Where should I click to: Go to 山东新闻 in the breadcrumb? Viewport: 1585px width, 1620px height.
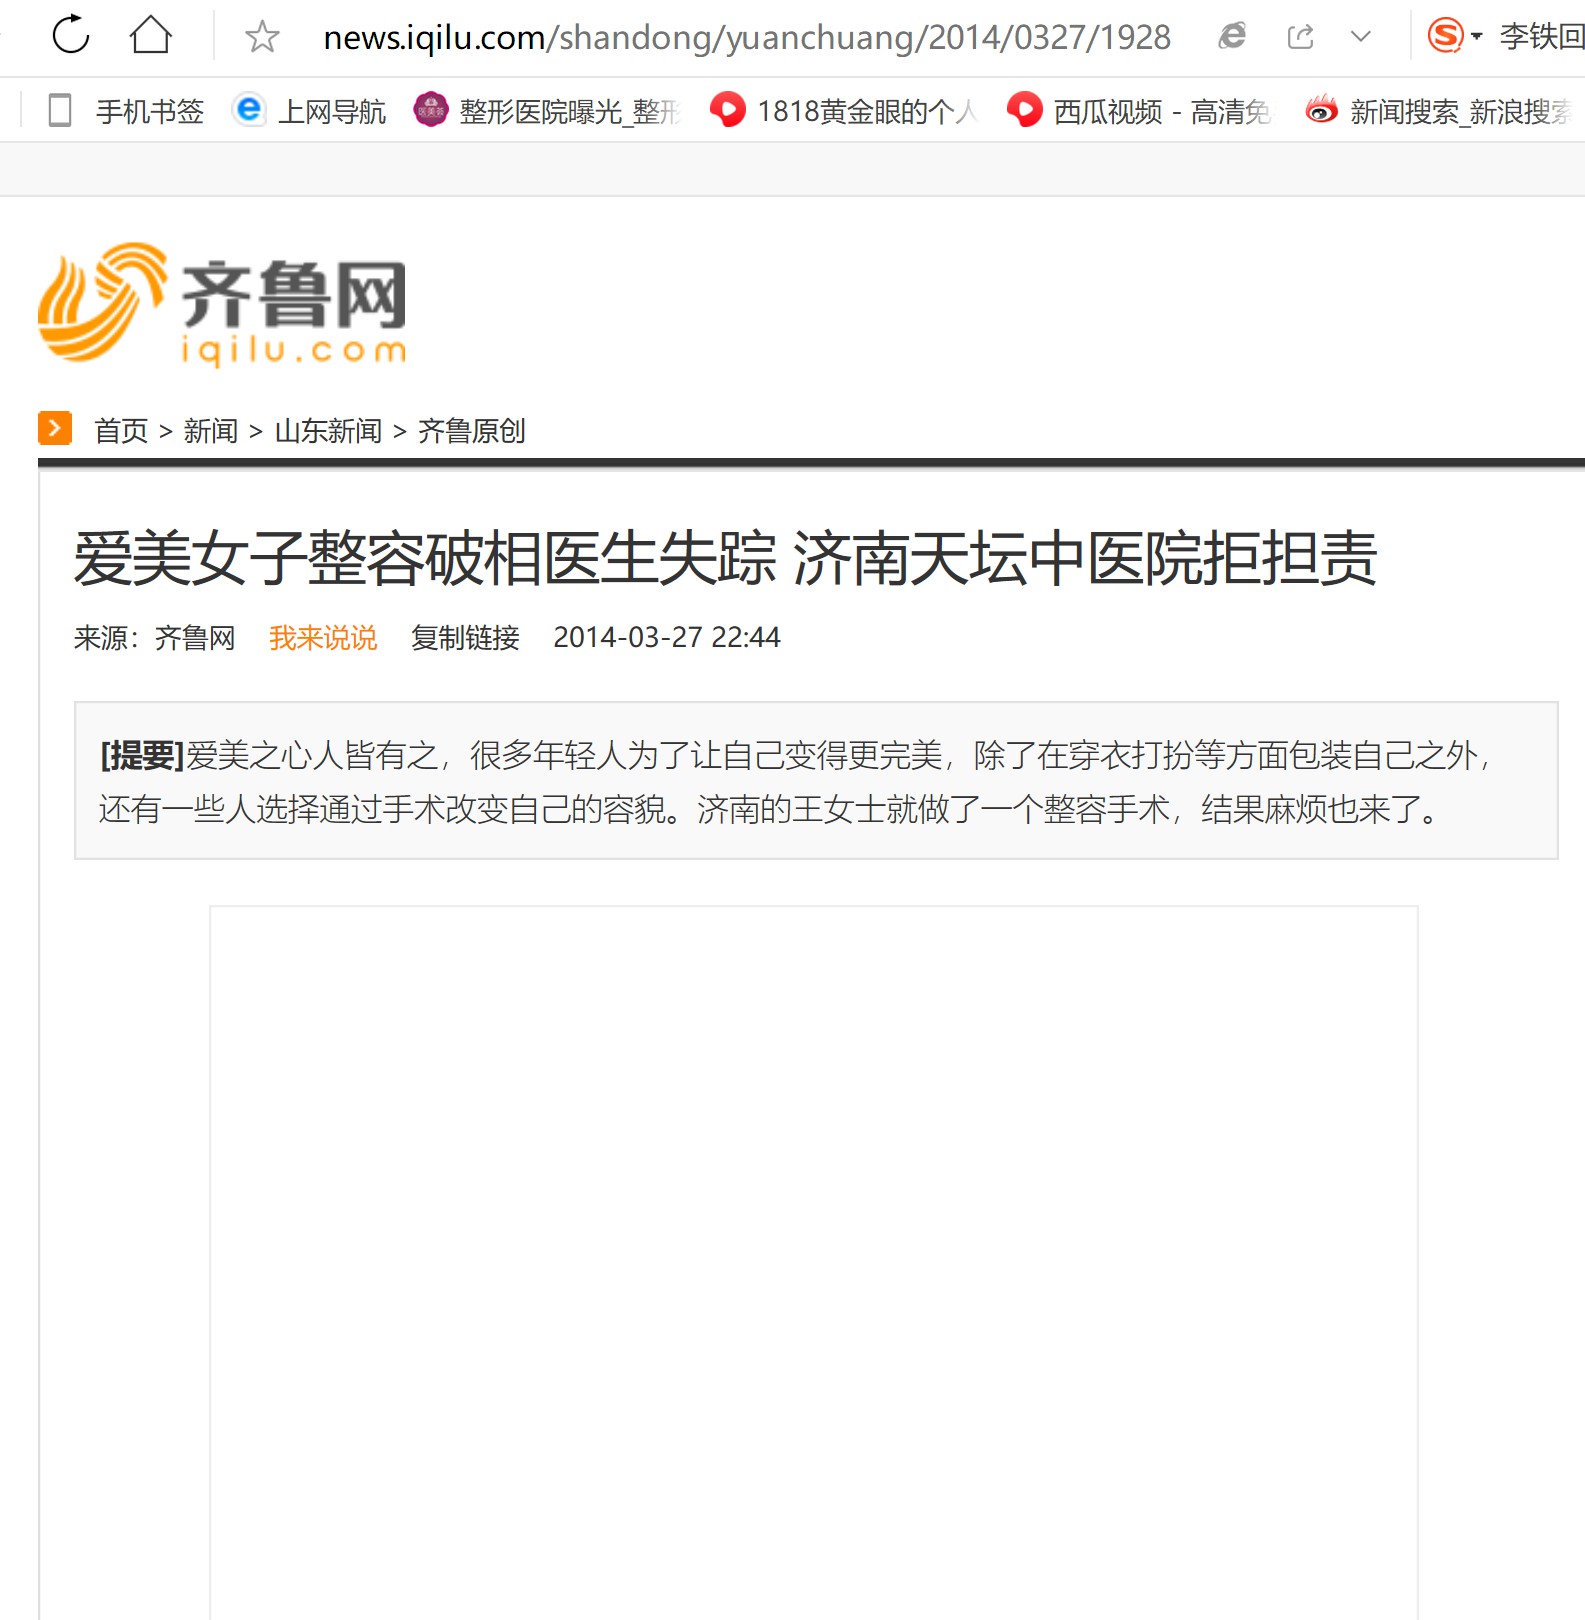pos(328,431)
